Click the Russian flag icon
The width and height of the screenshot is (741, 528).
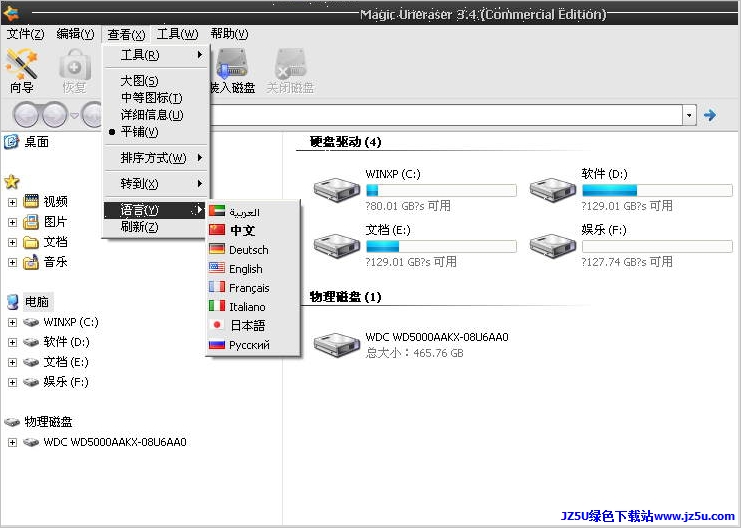coord(217,345)
